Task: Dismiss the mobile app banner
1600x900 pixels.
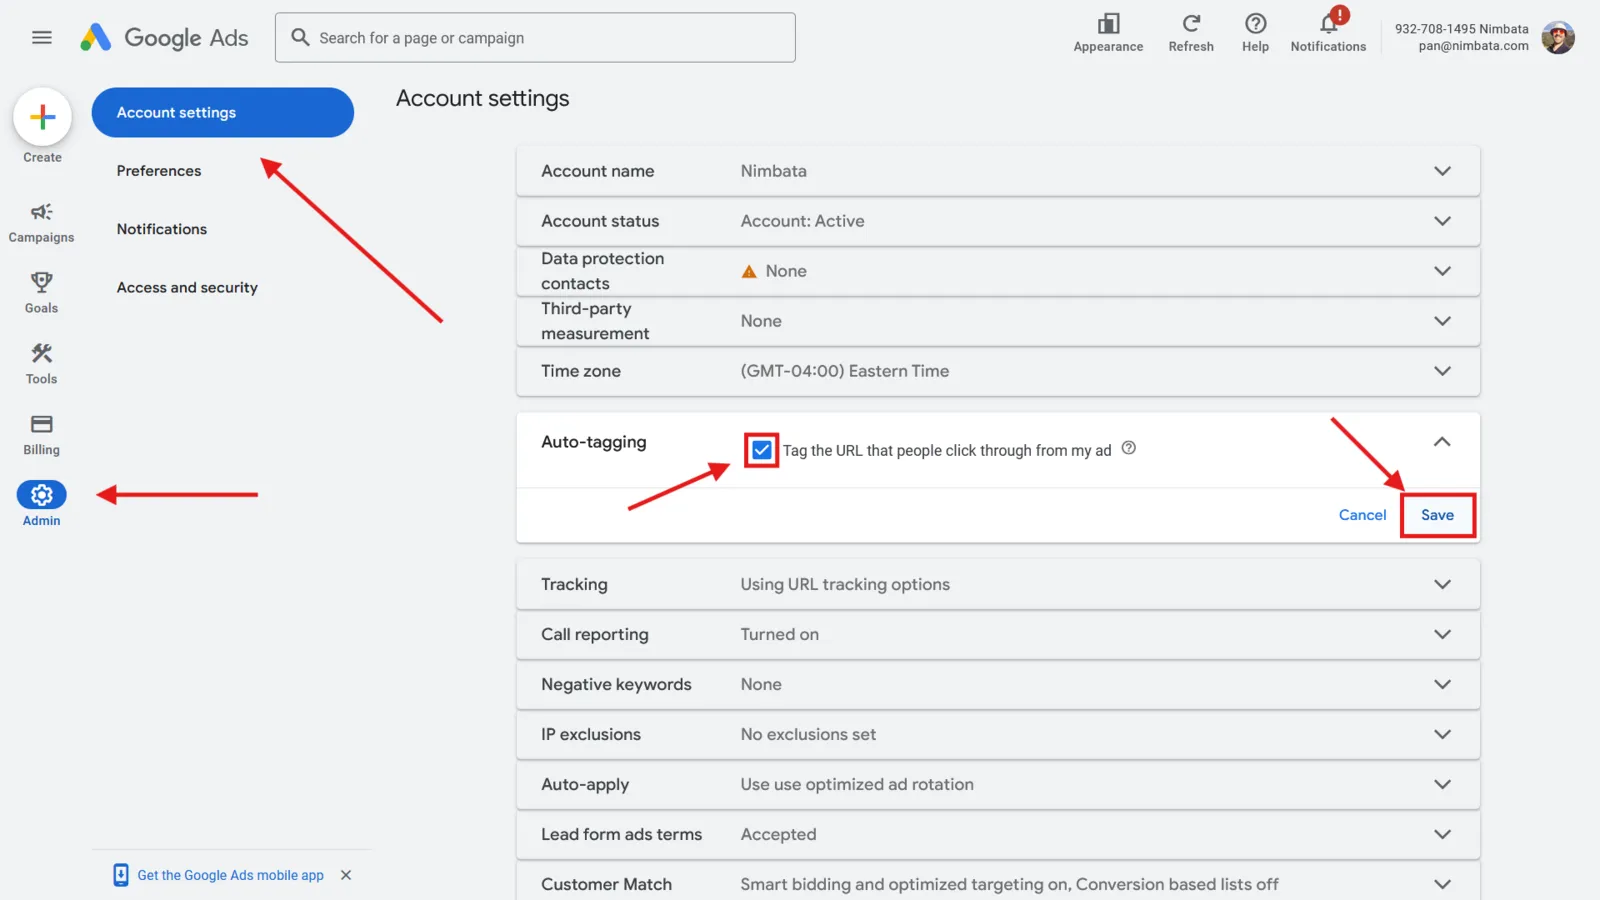Action: [346, 875]
